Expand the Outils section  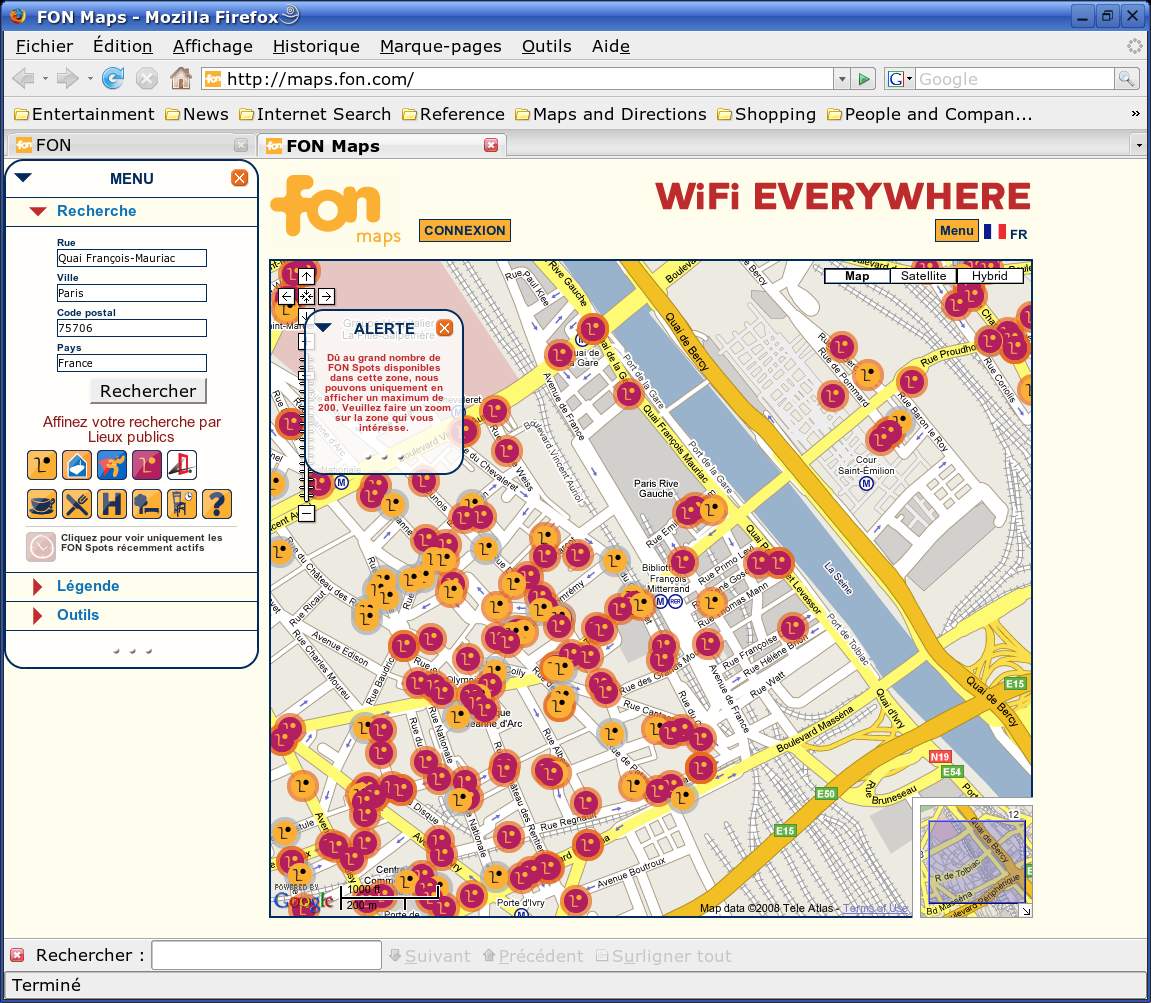pyautogui.click(x=78, y=615)
